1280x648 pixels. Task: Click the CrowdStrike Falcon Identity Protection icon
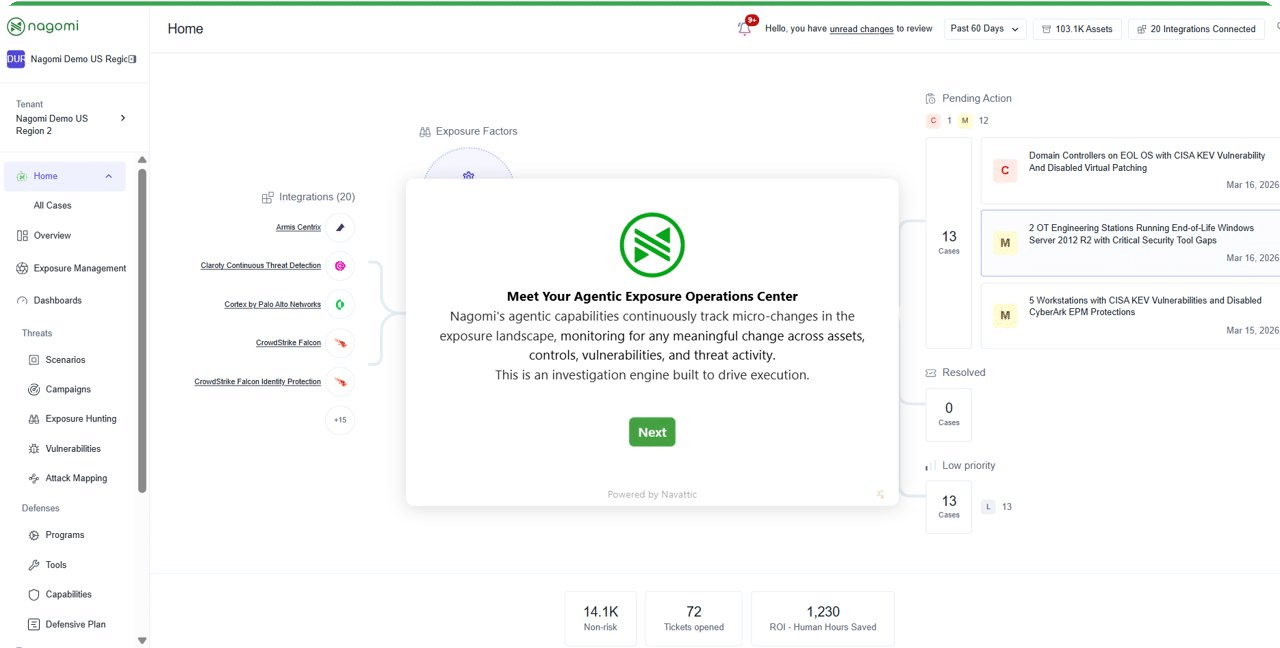[x=340, y=382]
